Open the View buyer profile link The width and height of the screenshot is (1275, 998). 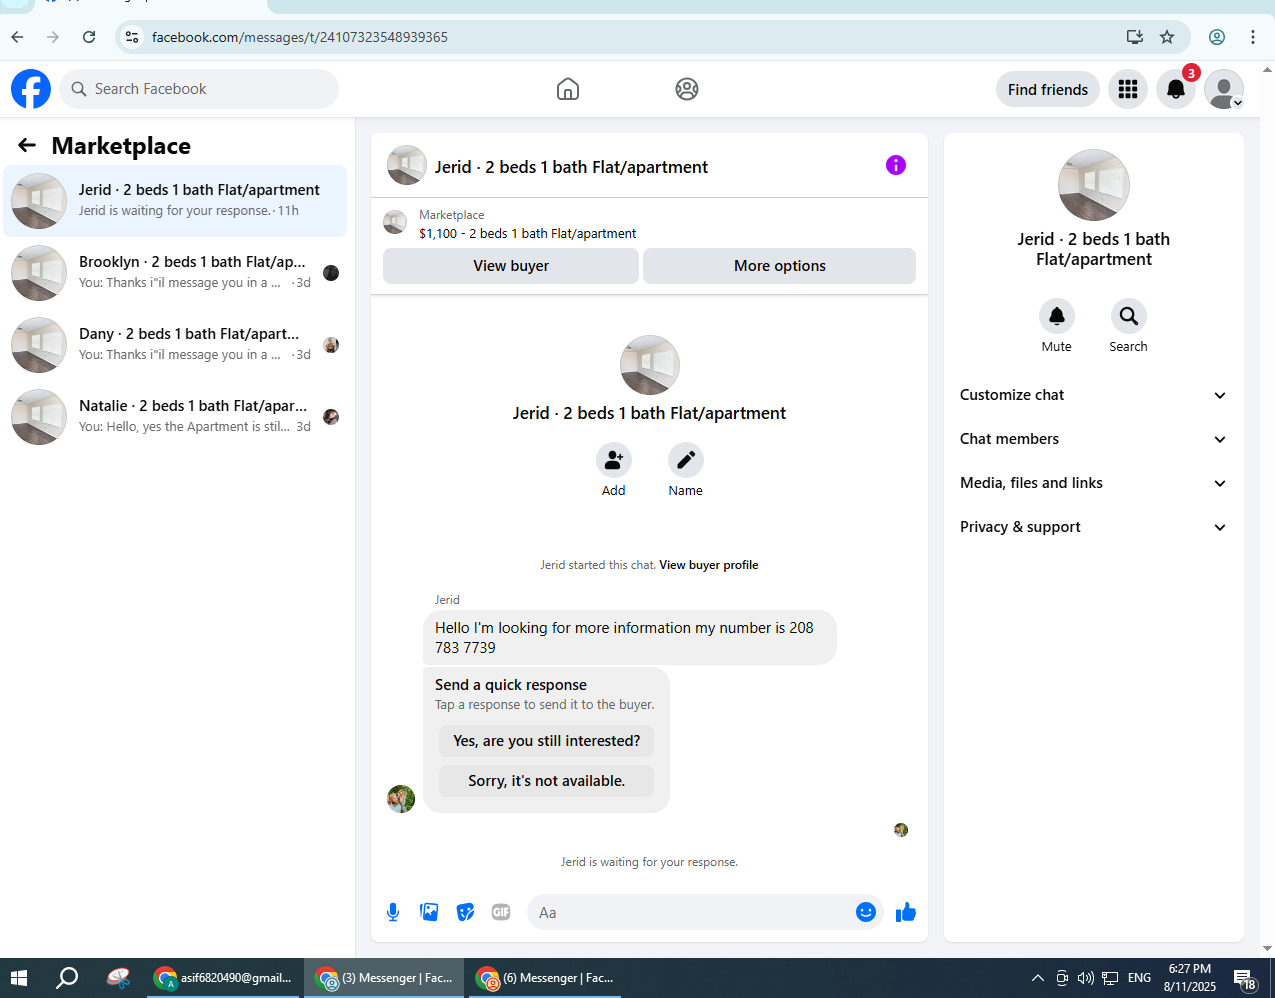[x=709, y=565]
